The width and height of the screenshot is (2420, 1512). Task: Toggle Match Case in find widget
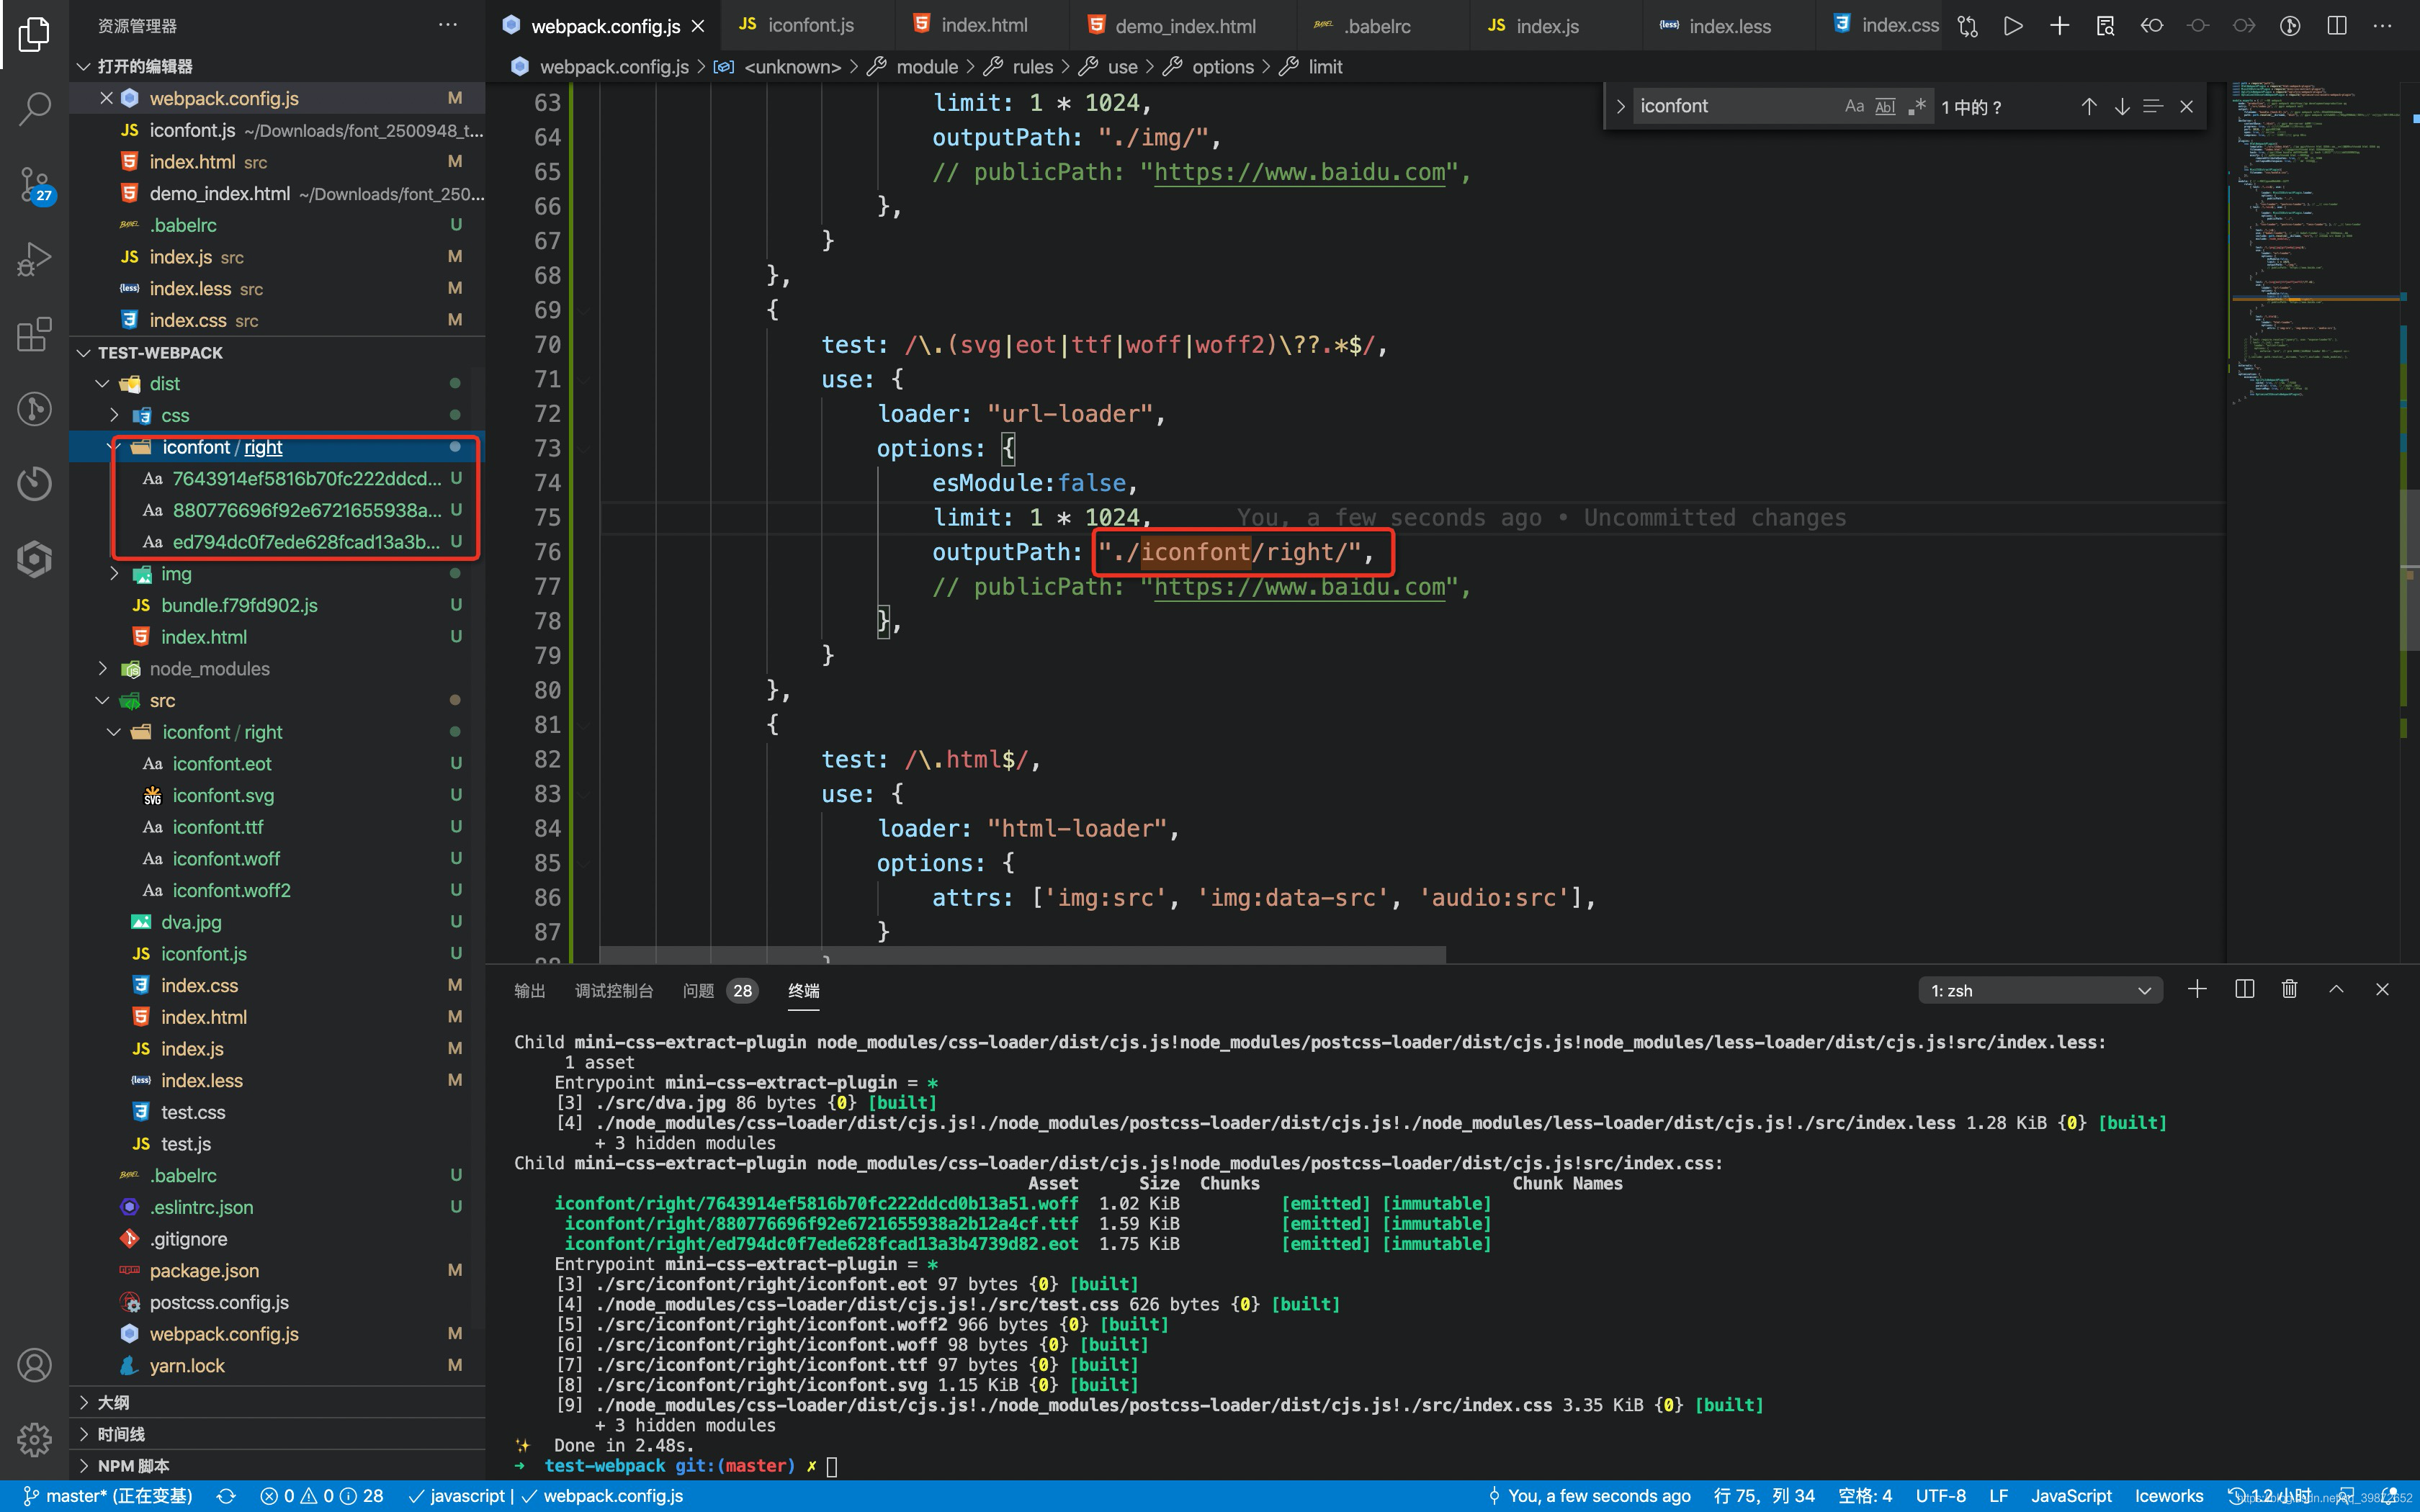click(1854, 107)
